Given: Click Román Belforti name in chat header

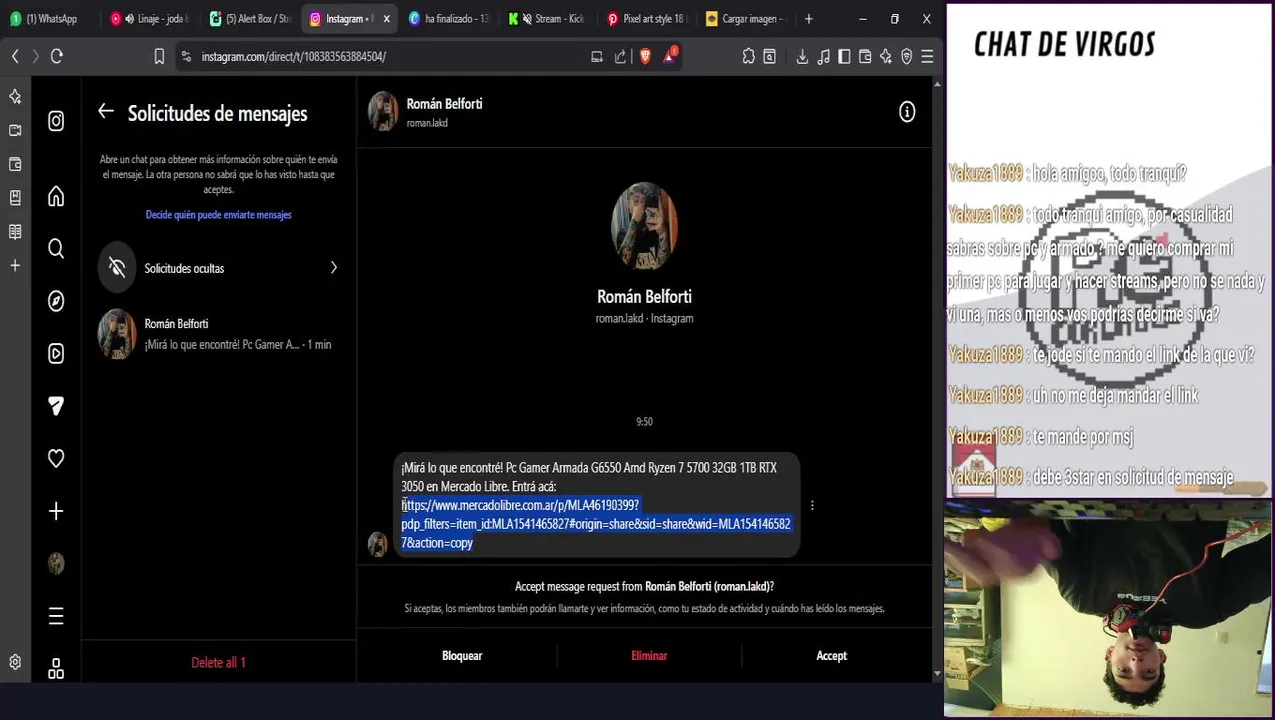Looking at the screenshot, I should [444, 104].
